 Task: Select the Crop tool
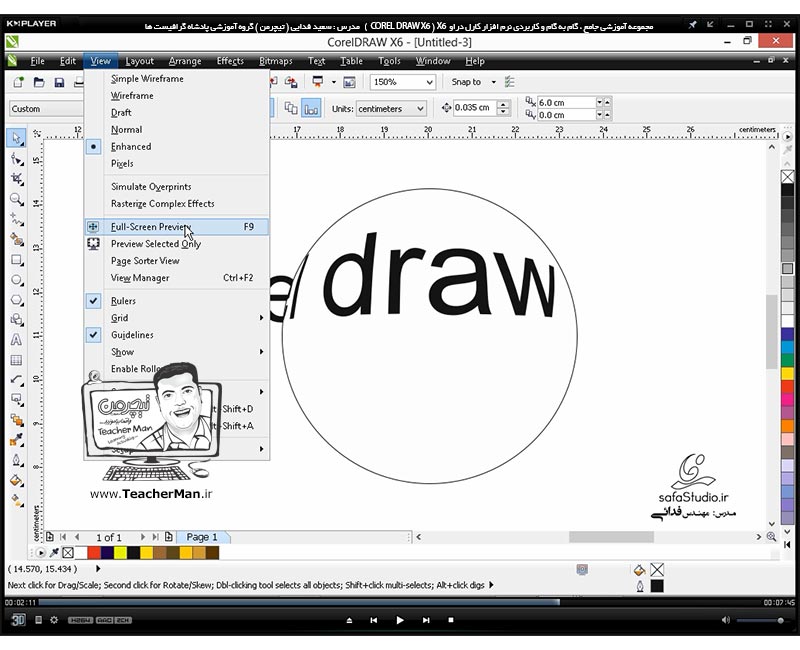(x=16, y=179)
